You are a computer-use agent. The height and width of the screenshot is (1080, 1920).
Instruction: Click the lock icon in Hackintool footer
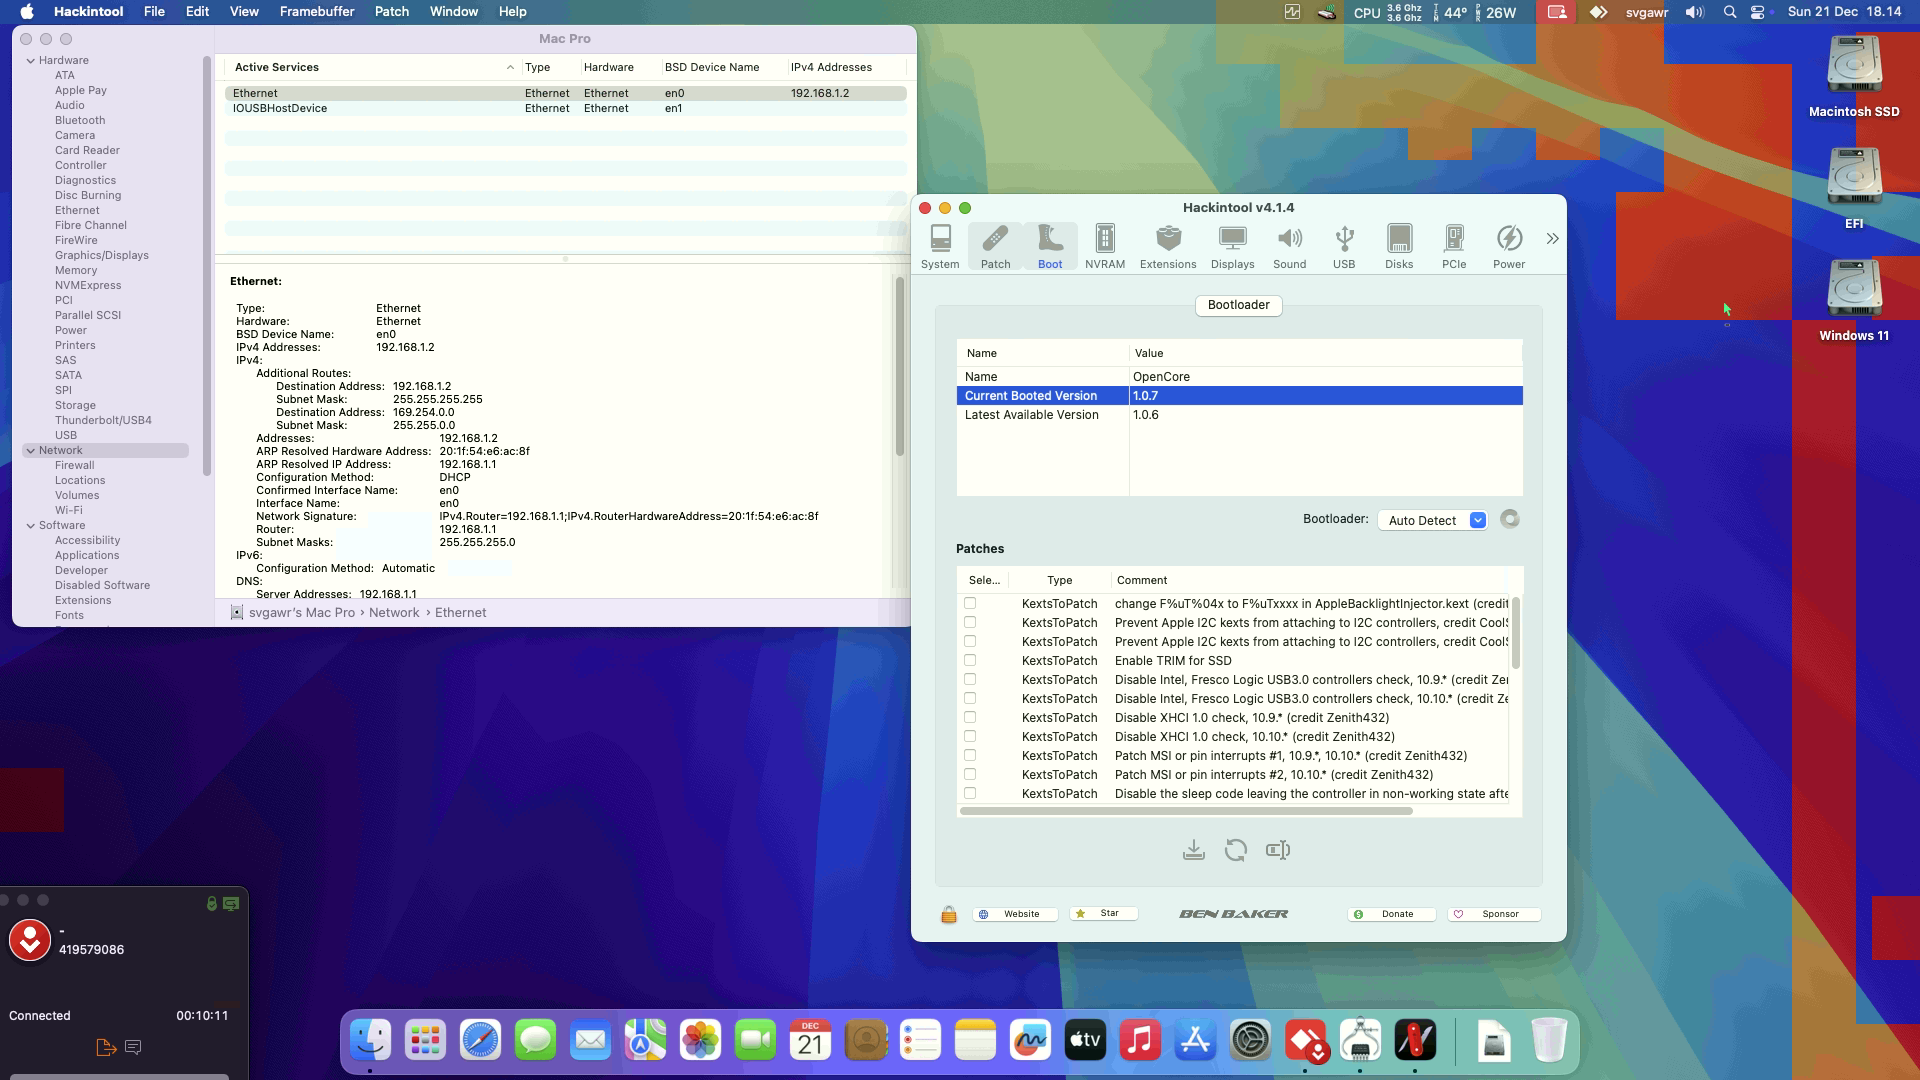(x=949, y=914)
